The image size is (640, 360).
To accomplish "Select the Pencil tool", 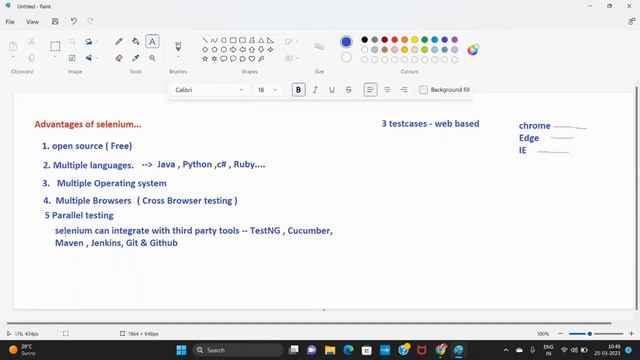I will coord(119,41).
